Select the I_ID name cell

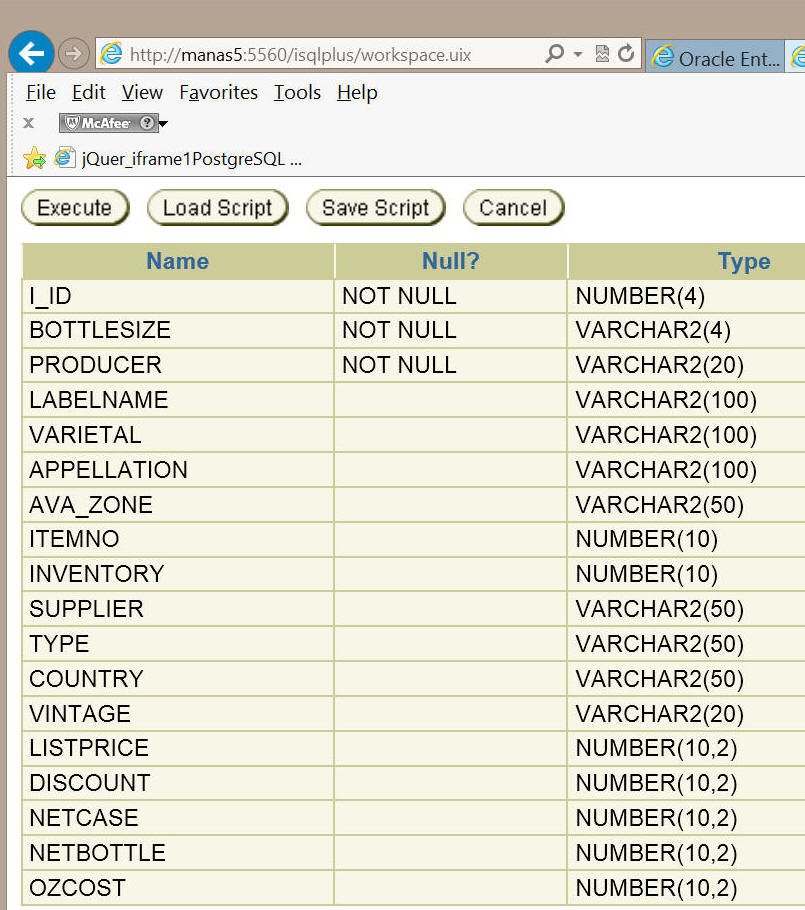click(178, 297)
